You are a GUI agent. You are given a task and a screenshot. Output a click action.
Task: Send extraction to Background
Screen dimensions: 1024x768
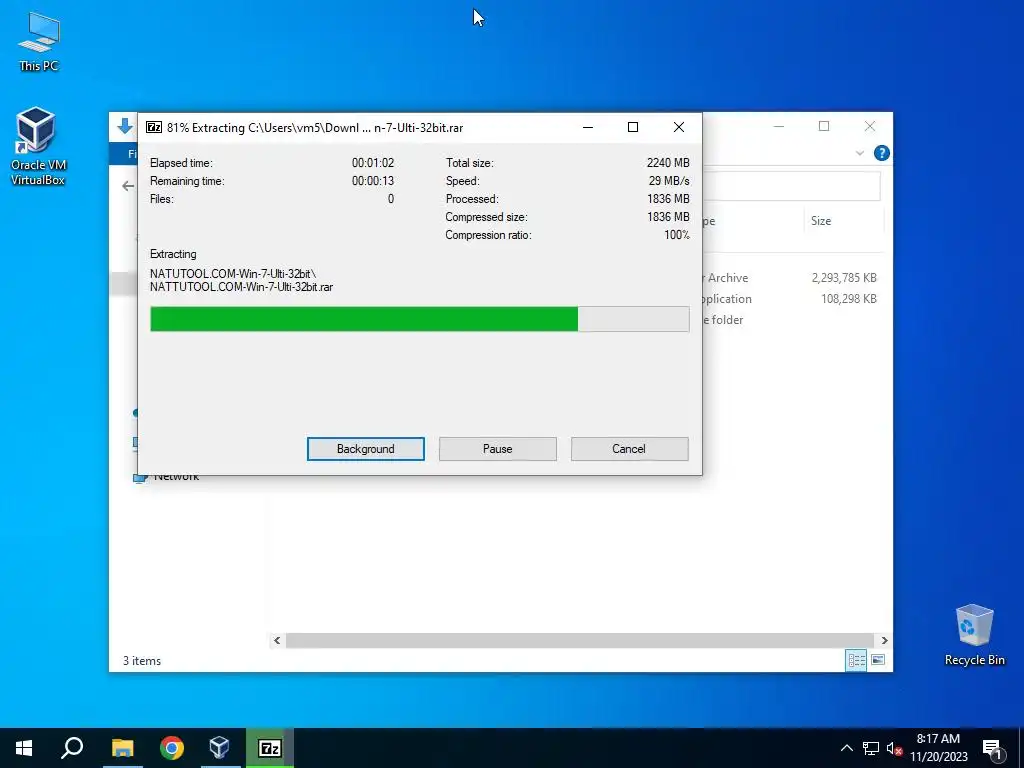coord(366,449)
